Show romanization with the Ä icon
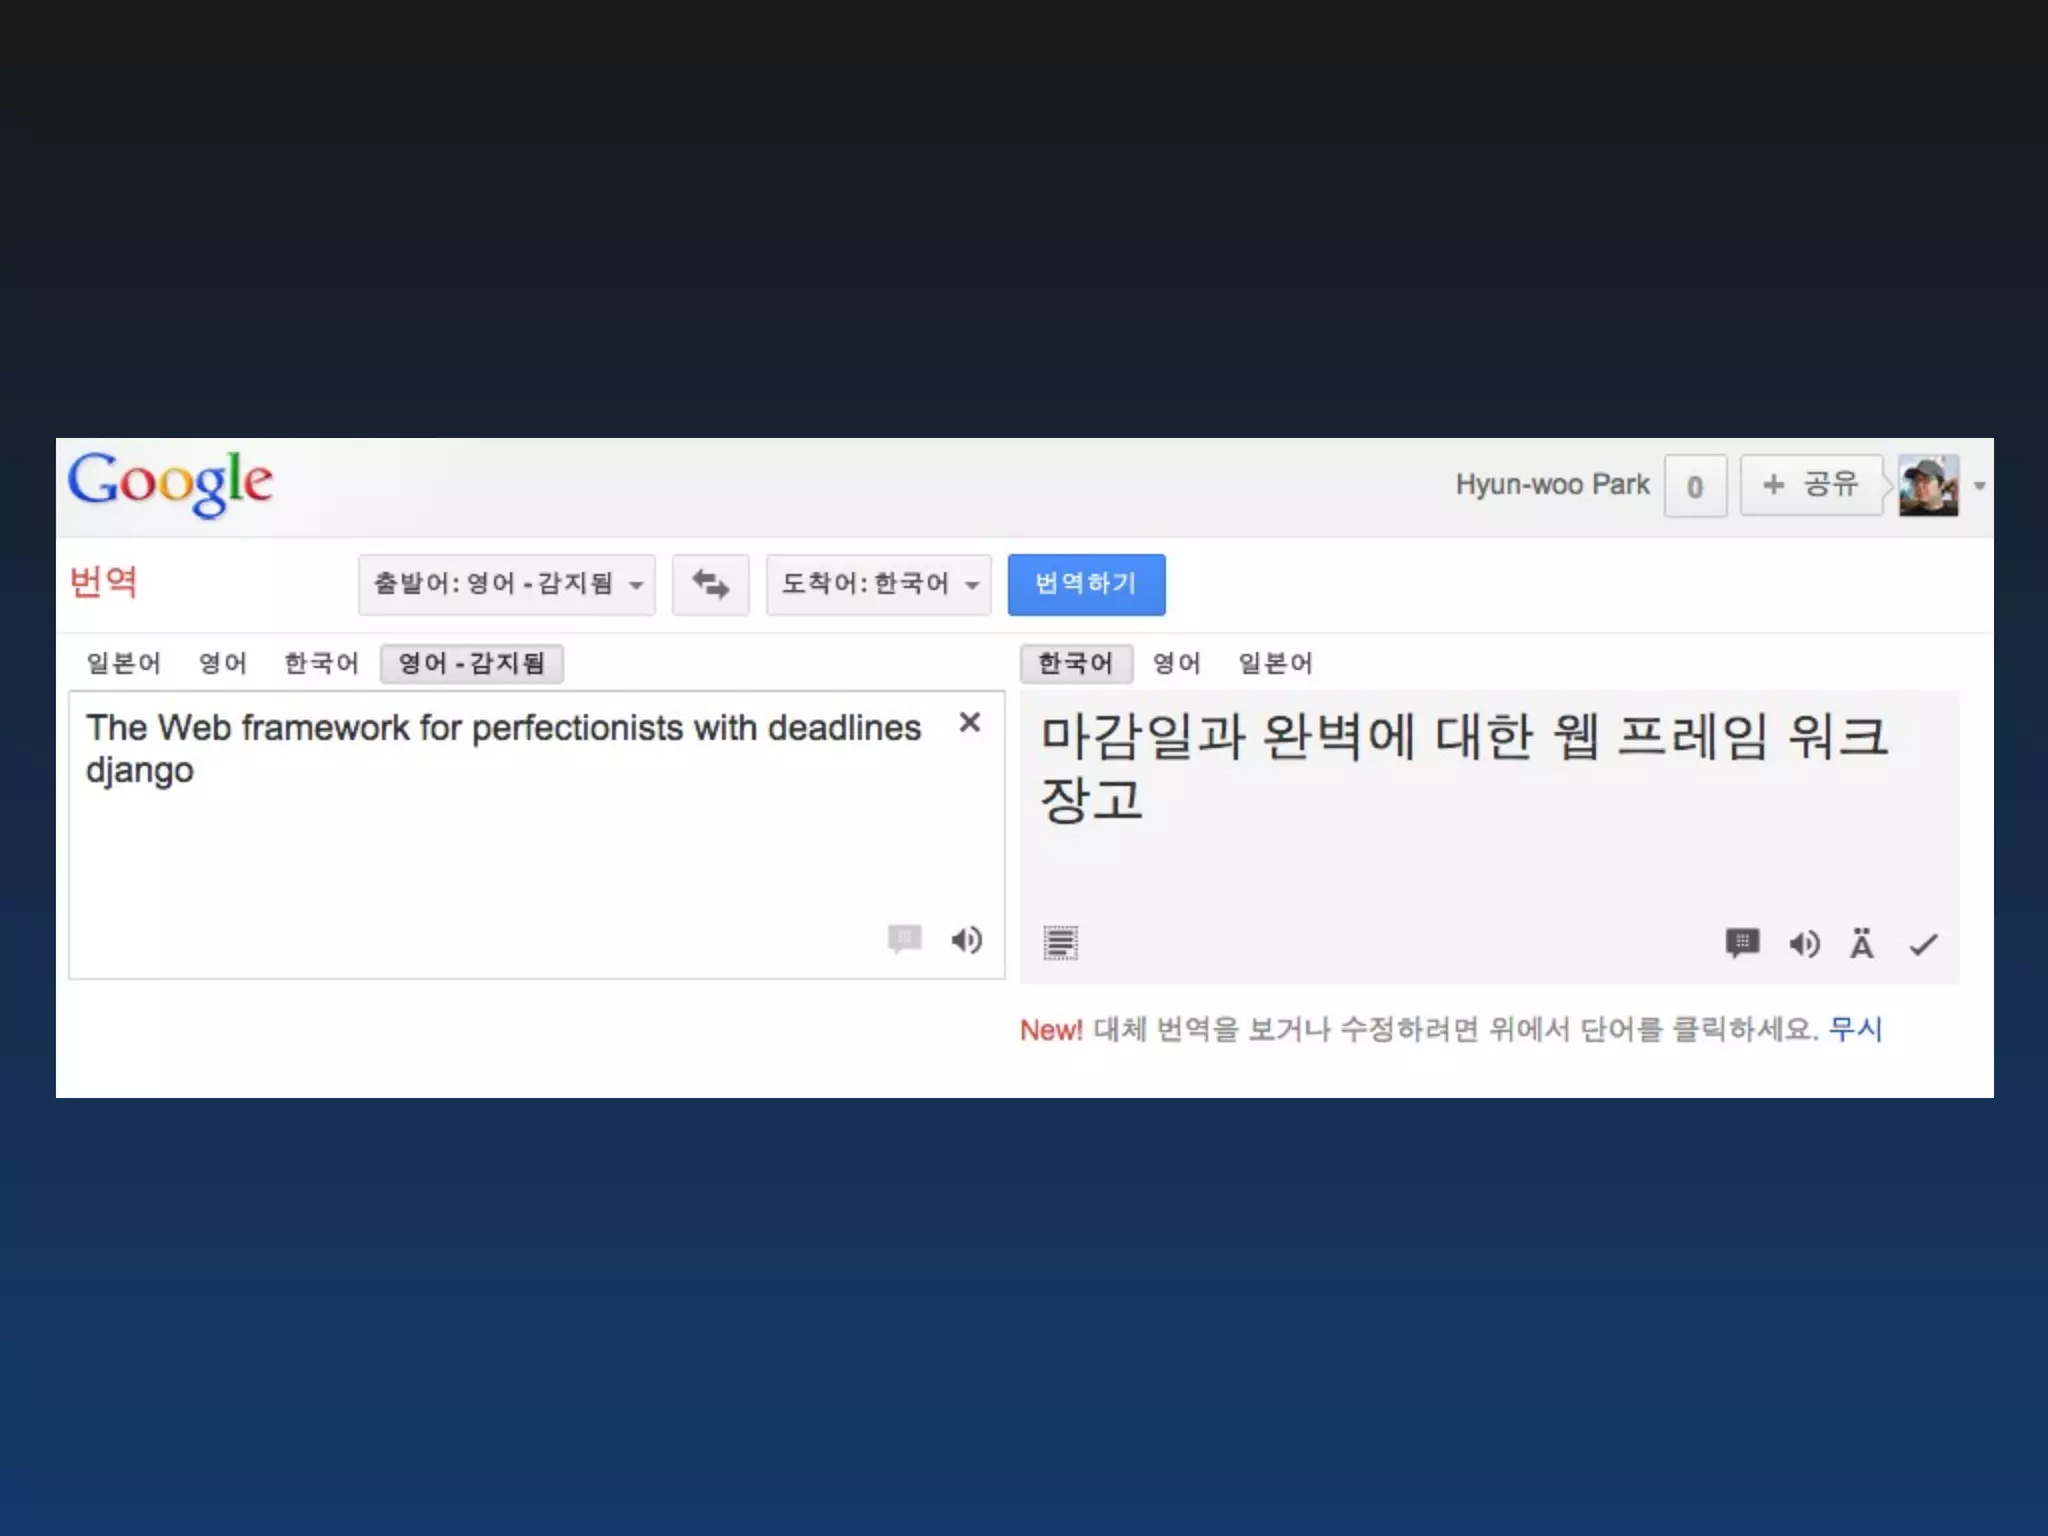Image resolution: width=2048 pixels, height=1536 pixels. click(1861, 944)
